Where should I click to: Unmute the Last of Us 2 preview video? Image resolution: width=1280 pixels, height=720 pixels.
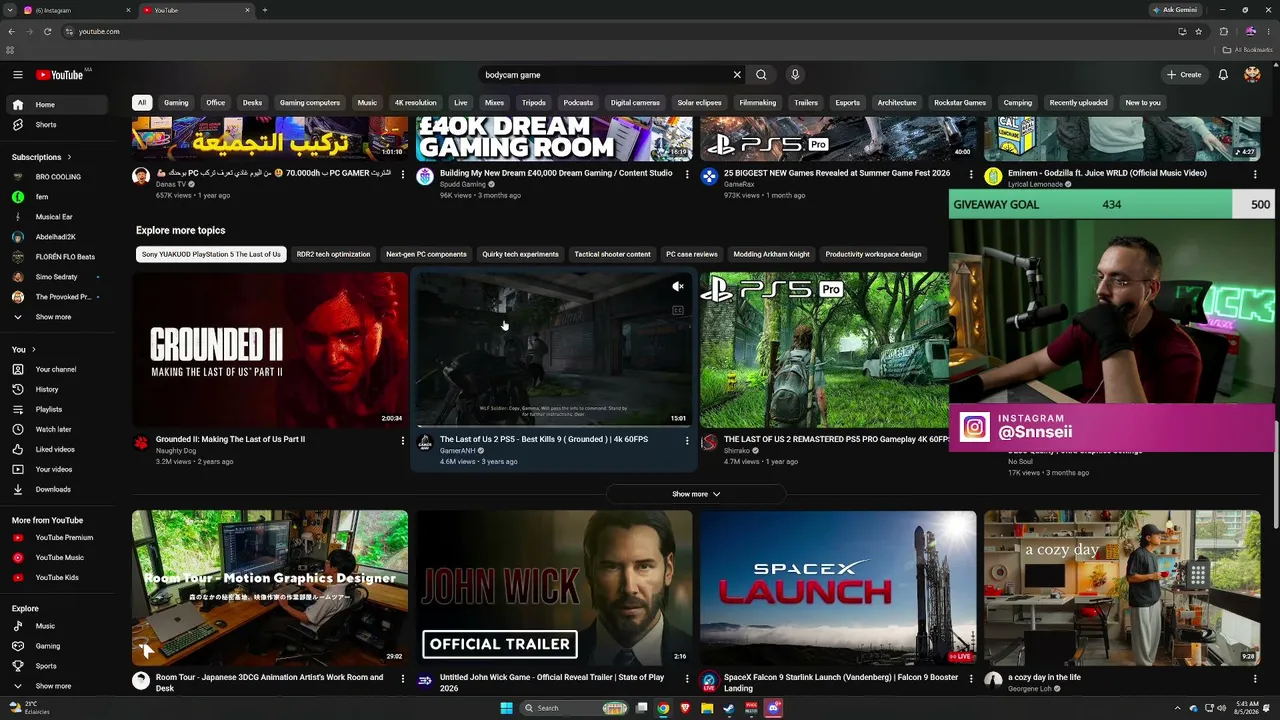[x=677, y=287]
